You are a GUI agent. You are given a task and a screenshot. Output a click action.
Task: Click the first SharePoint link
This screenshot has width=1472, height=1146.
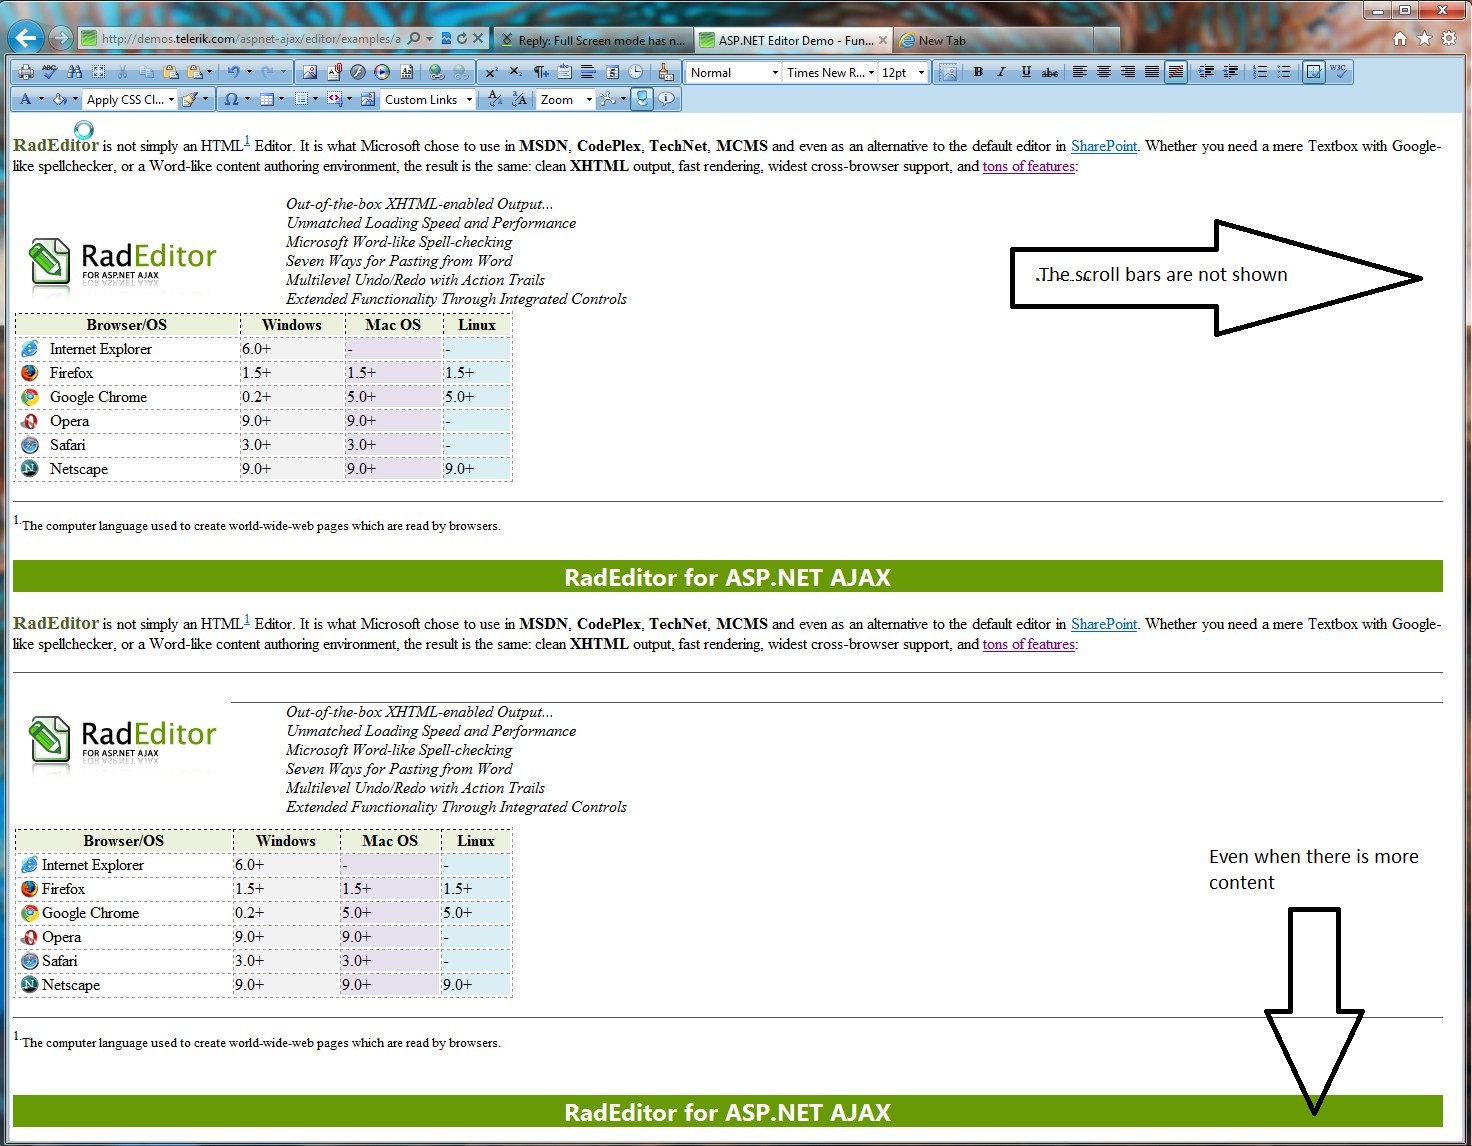click(1104, 146)
